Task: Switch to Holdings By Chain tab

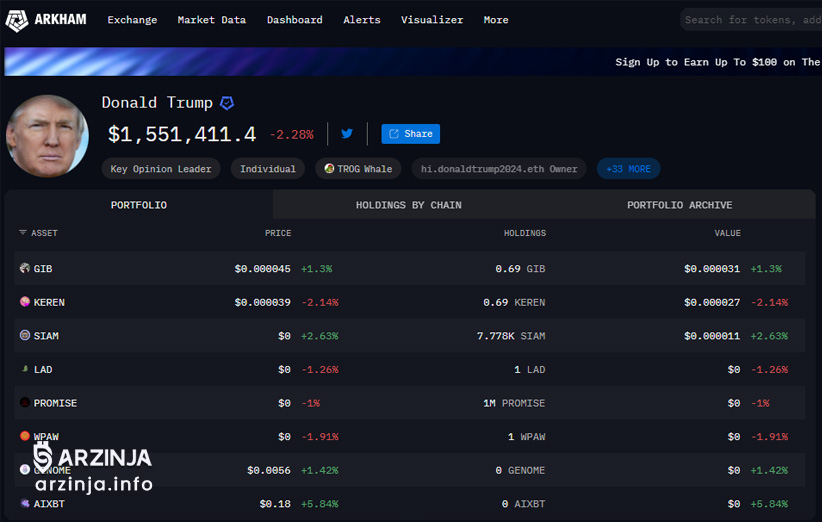Action: pos(409,205)
